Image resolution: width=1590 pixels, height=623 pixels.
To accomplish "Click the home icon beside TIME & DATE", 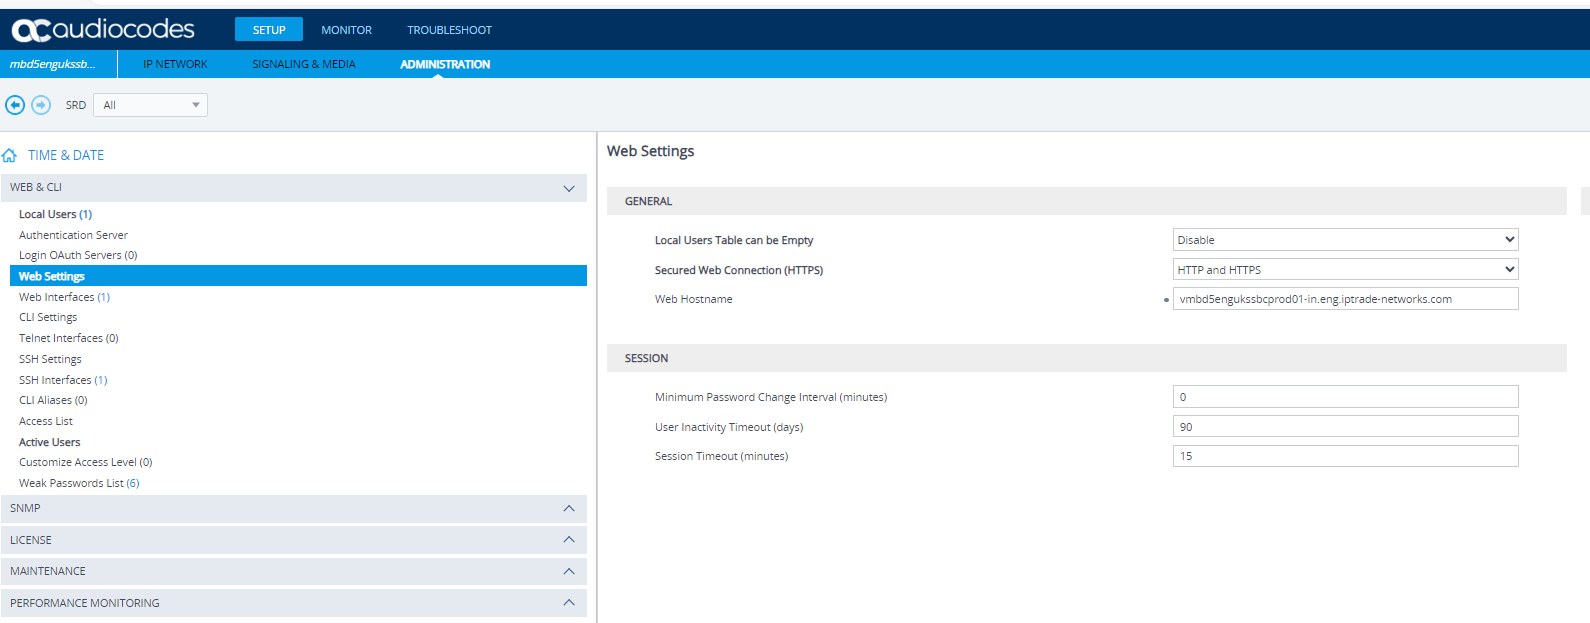I will click(10, 156).
